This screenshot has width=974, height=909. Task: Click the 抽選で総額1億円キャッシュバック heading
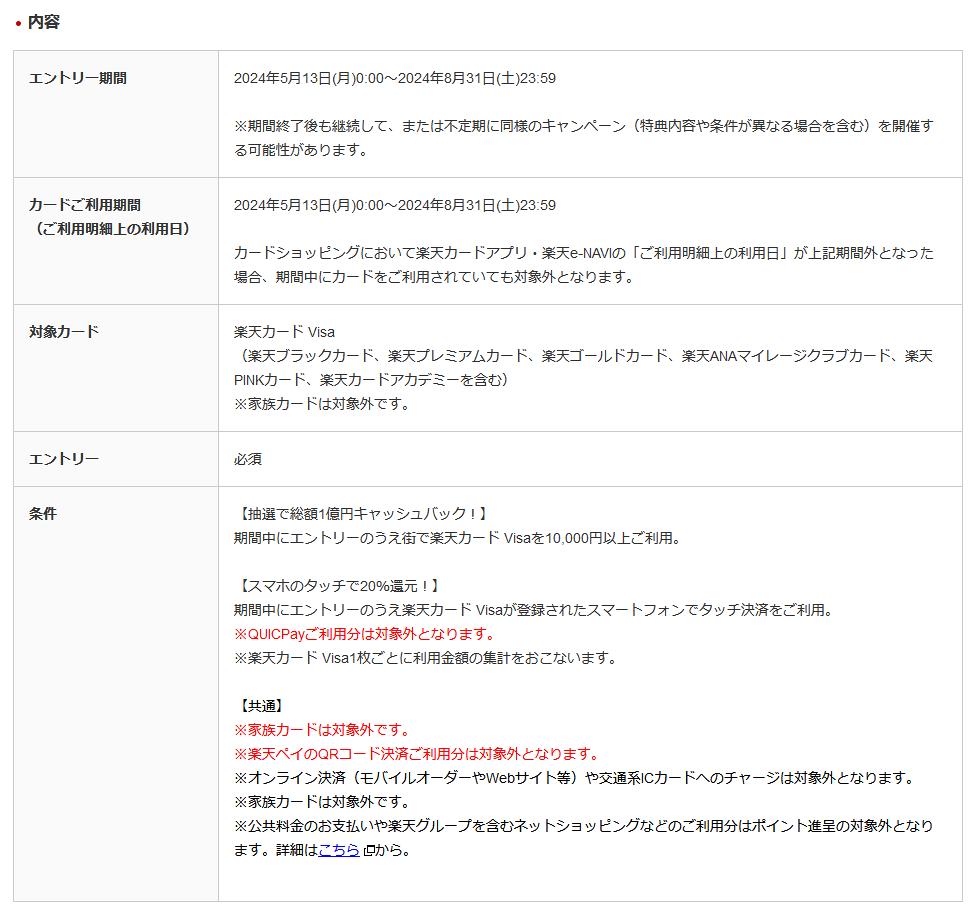[x=363, y=514]
